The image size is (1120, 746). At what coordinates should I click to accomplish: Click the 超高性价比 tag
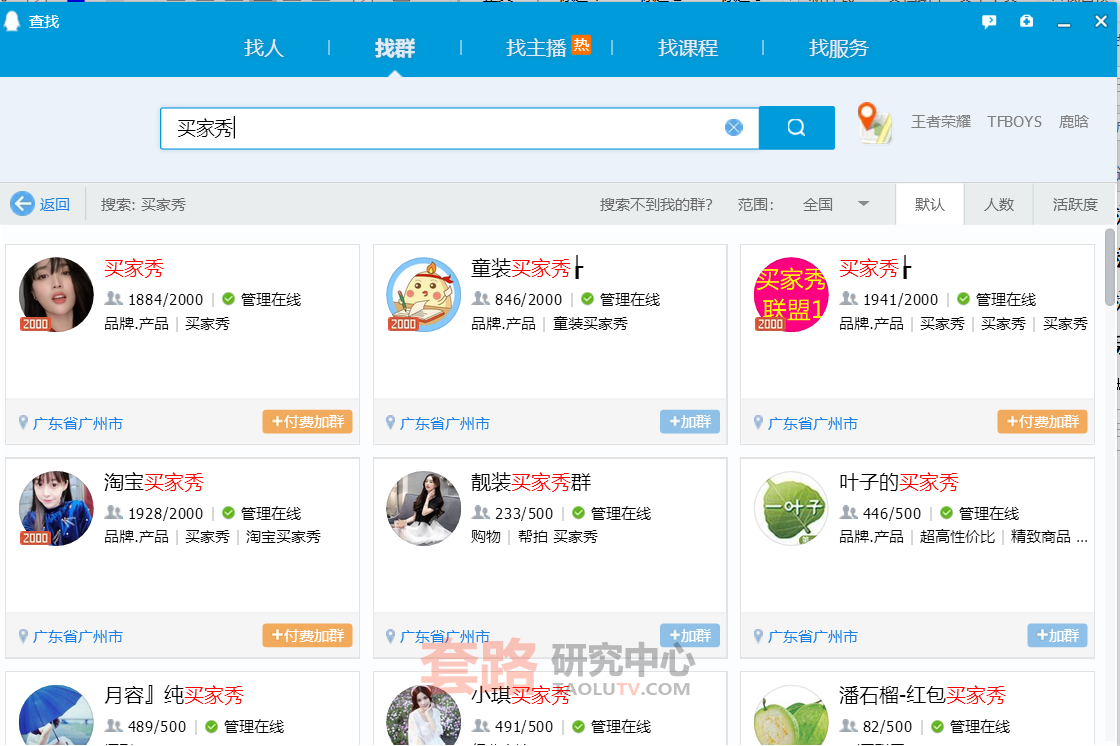957,537
